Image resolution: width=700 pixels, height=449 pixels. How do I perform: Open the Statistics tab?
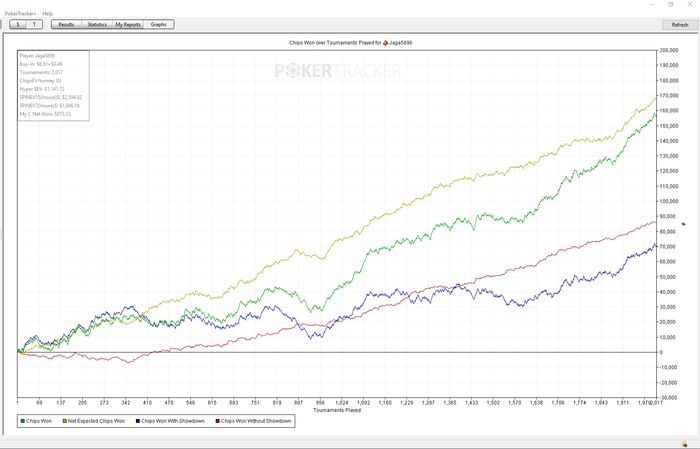pyautogui.click(x=97, y=25)
